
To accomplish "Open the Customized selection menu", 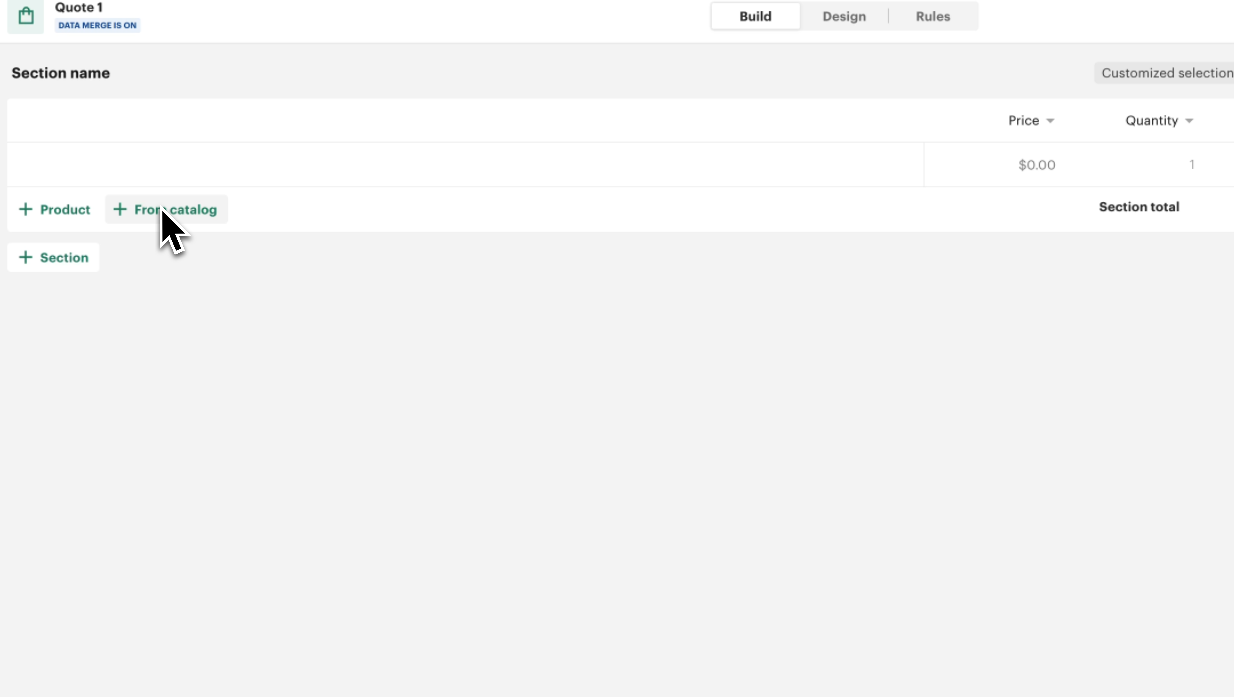I will pos(1165,73).
